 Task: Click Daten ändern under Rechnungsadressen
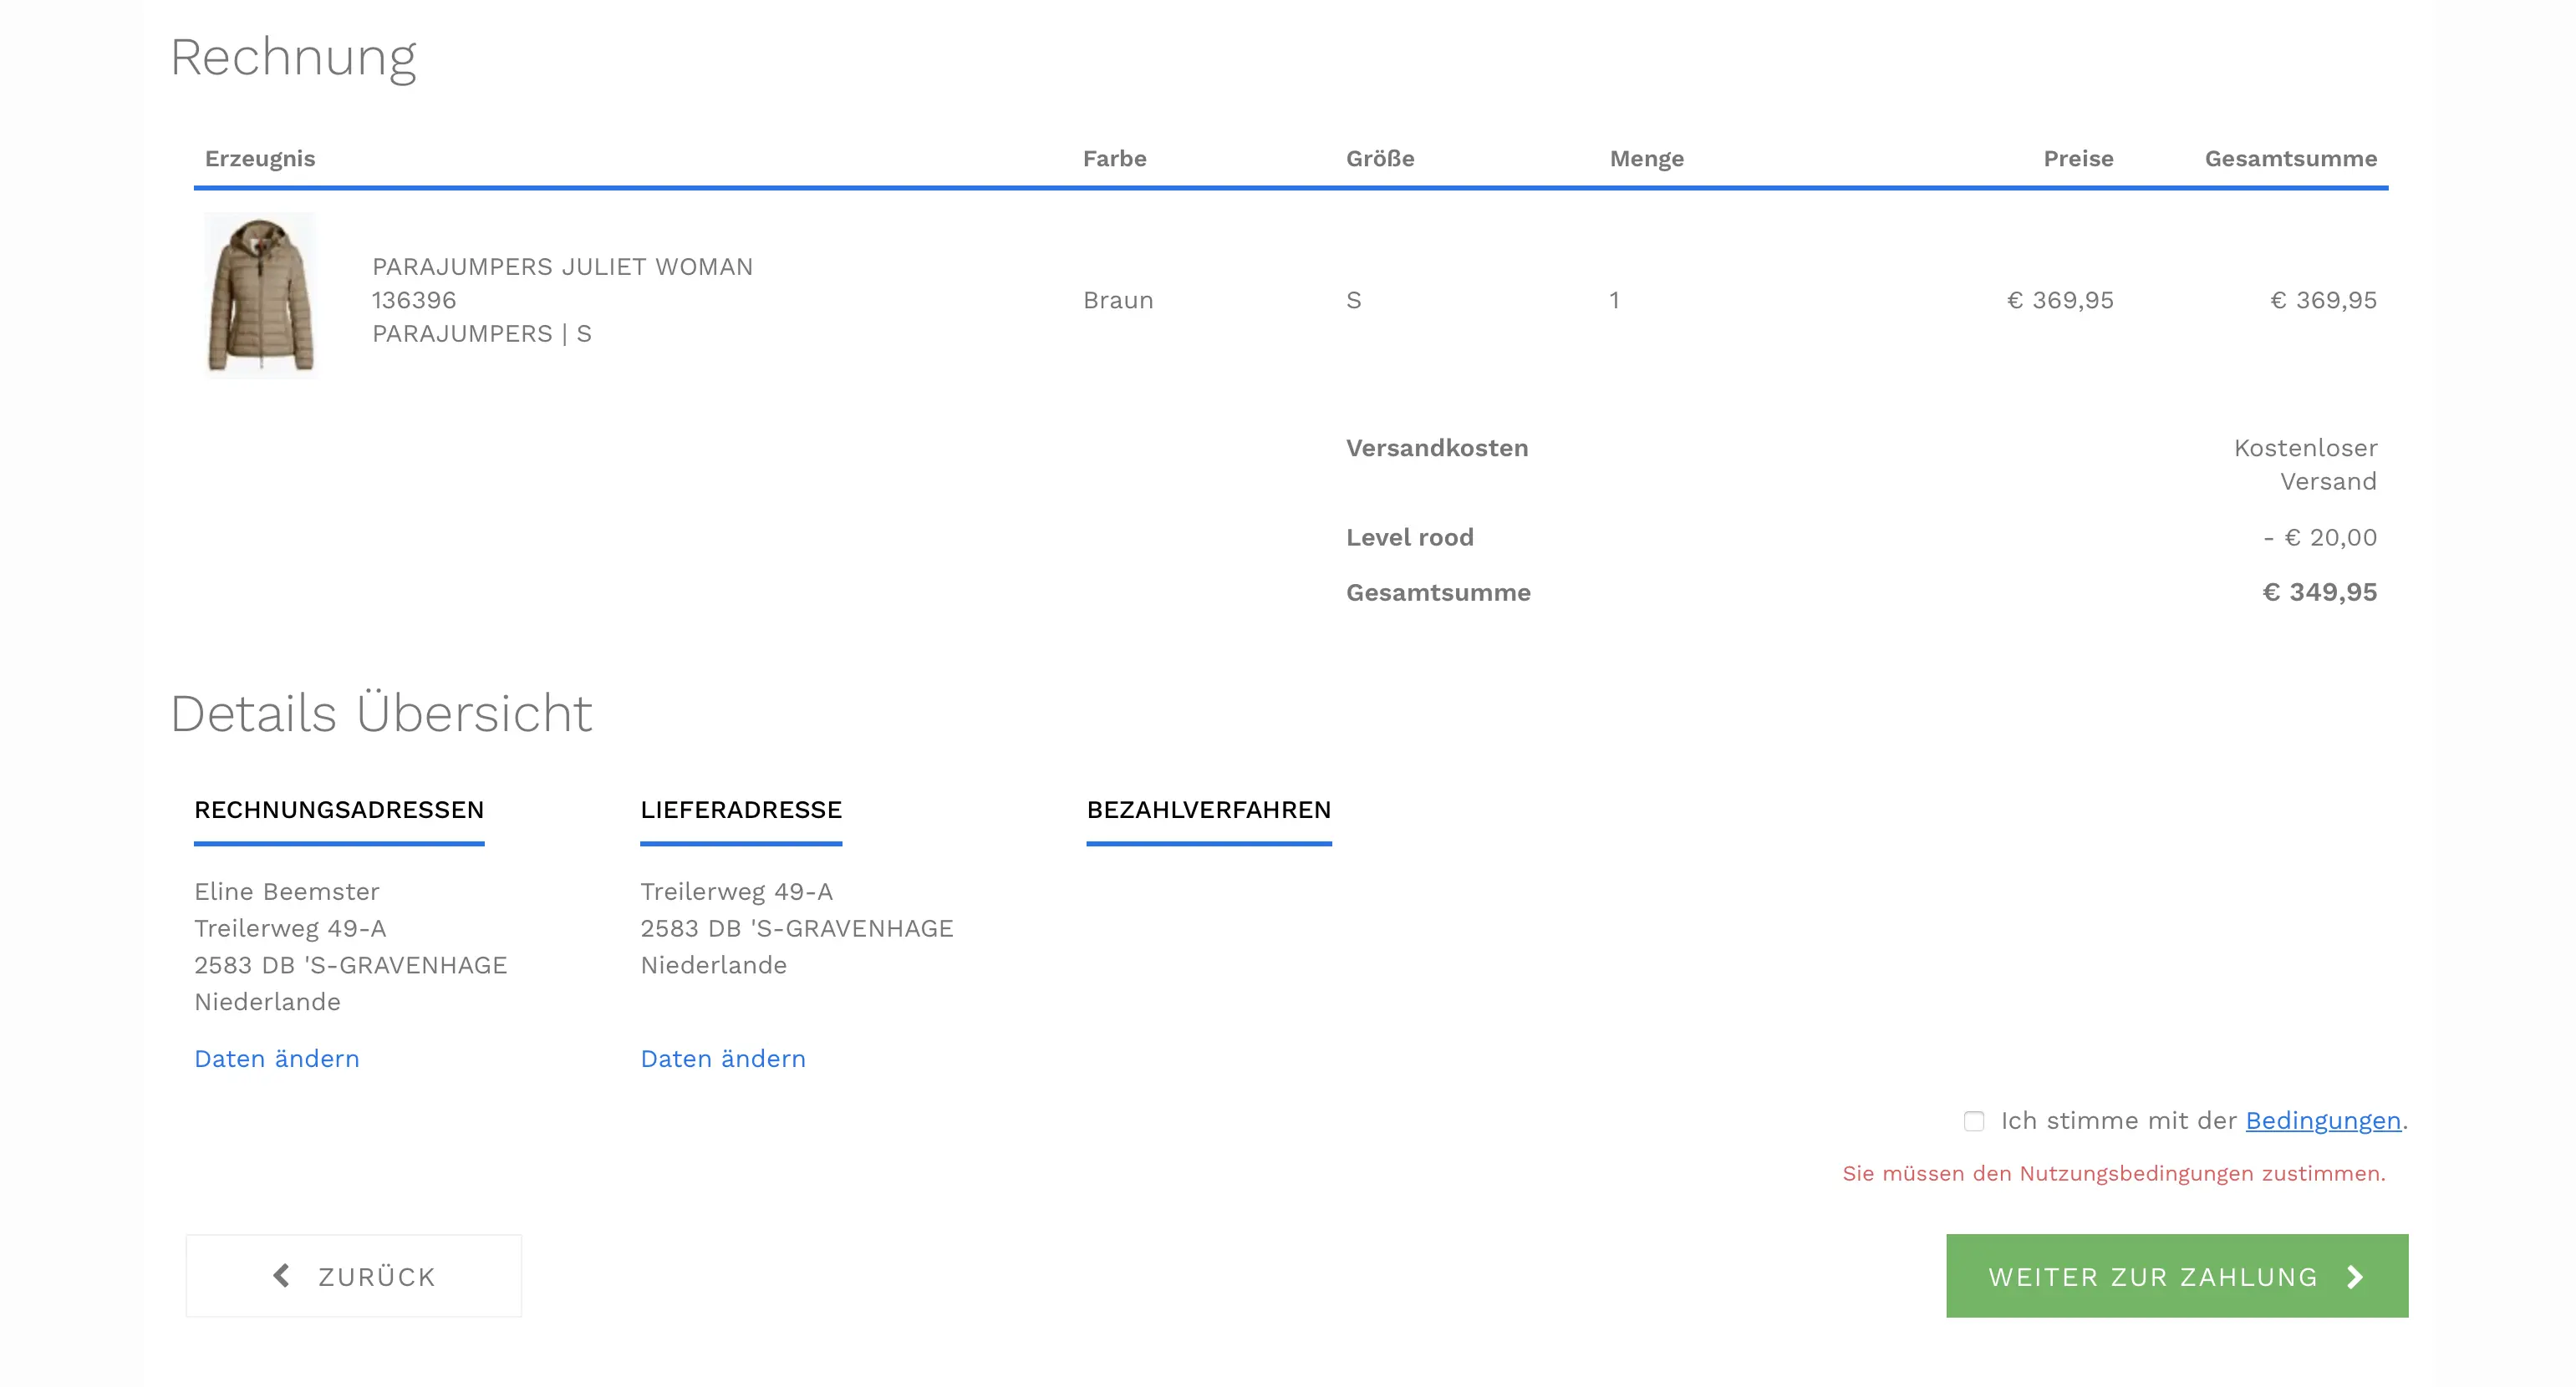(x=277, y=1059)
